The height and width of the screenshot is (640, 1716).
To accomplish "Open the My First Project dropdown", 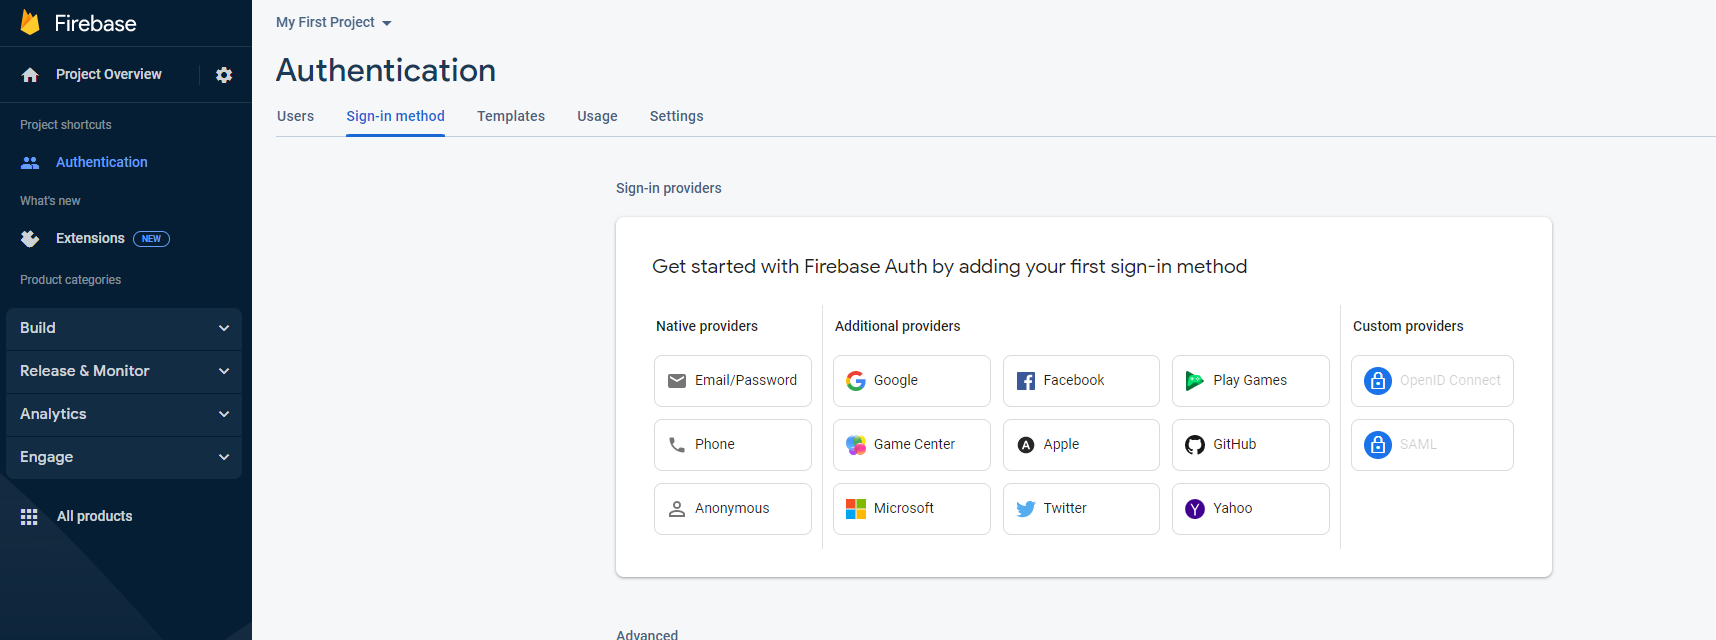I will 334,23.
